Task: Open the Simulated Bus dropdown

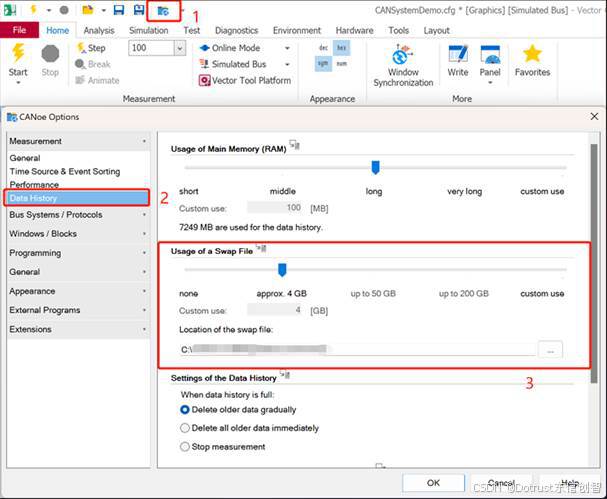Action: click(x=287, y=64)
